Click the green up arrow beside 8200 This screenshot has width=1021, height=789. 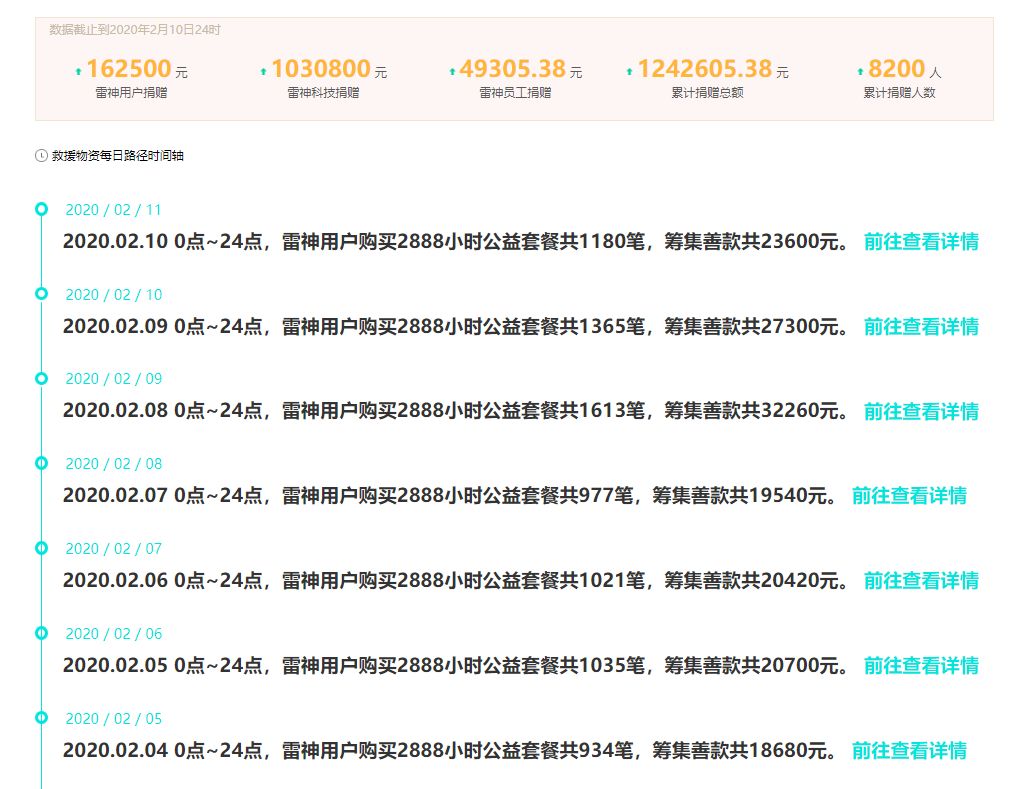[860, 72]
